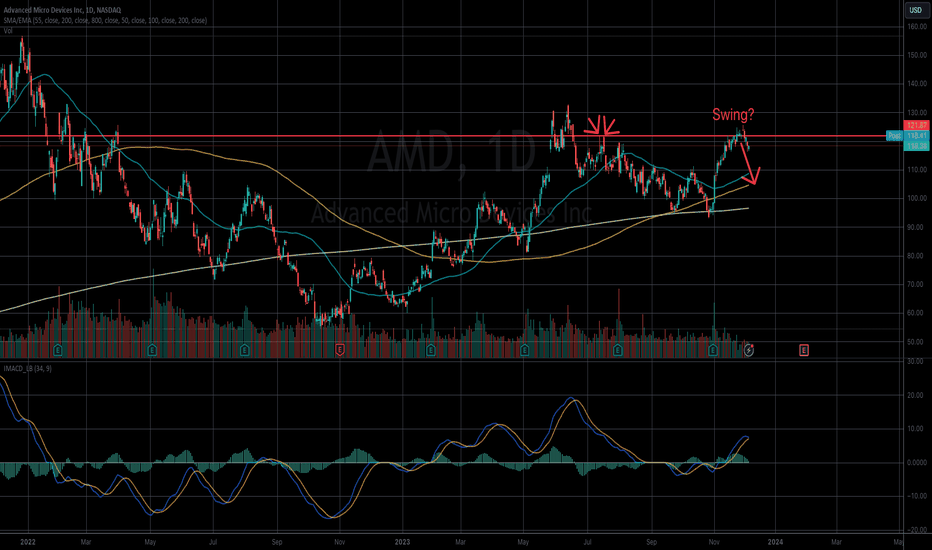
Task: Click the lightning bolt latest-news marker
Action: pos(749,350)
